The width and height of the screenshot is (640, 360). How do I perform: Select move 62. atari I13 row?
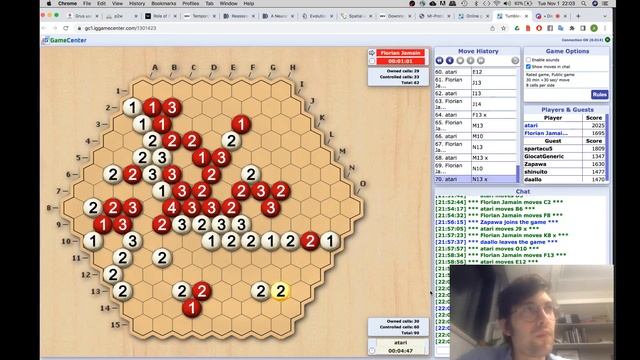pyautogui.click(x=476, y=93)
